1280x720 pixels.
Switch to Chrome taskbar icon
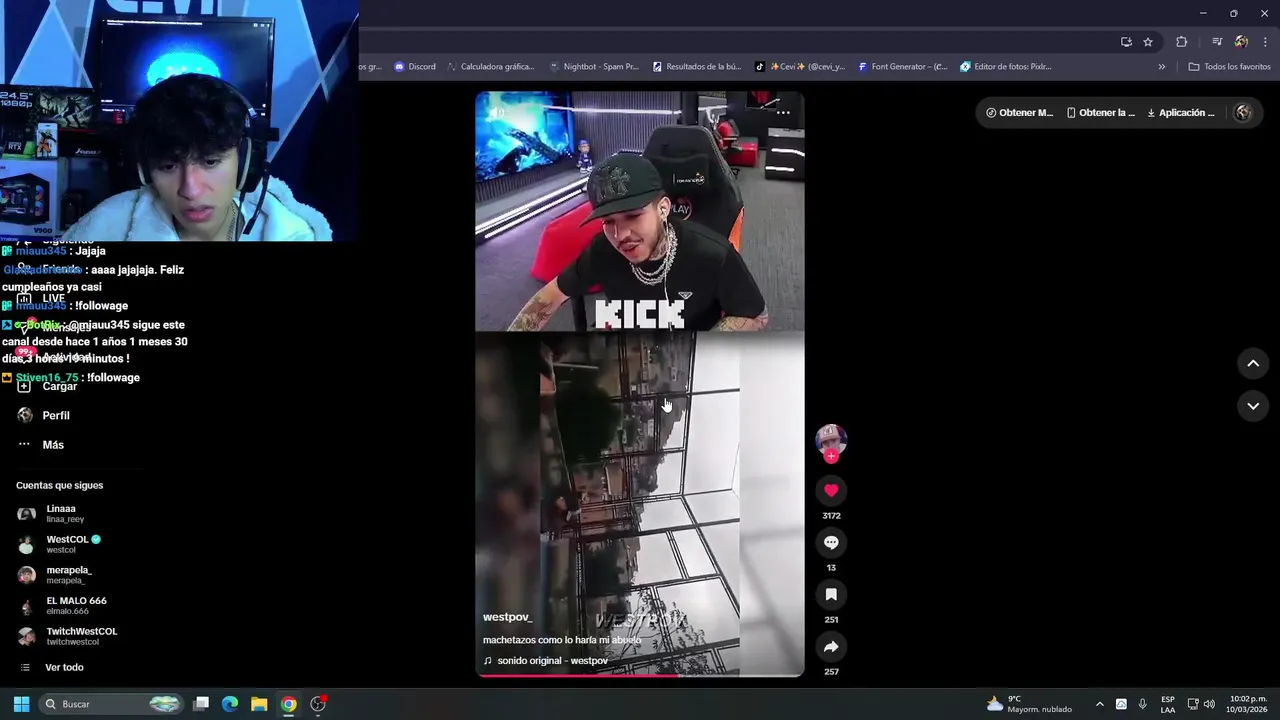tap(288, 704)
